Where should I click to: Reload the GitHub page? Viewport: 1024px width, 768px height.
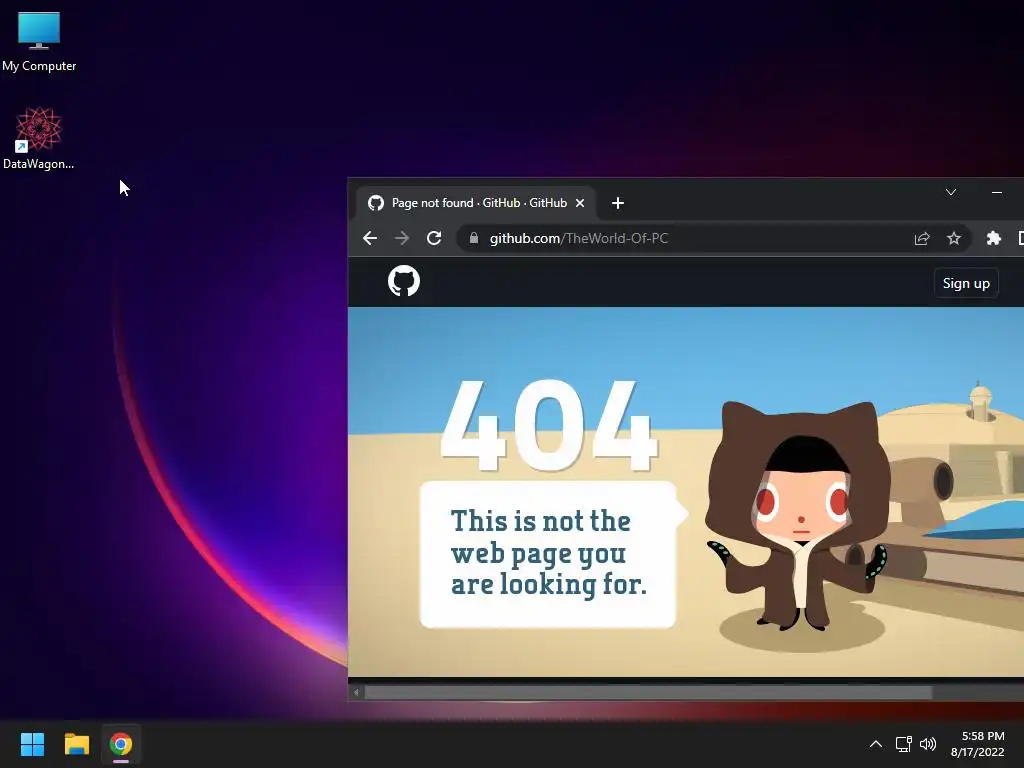[434, 238]
